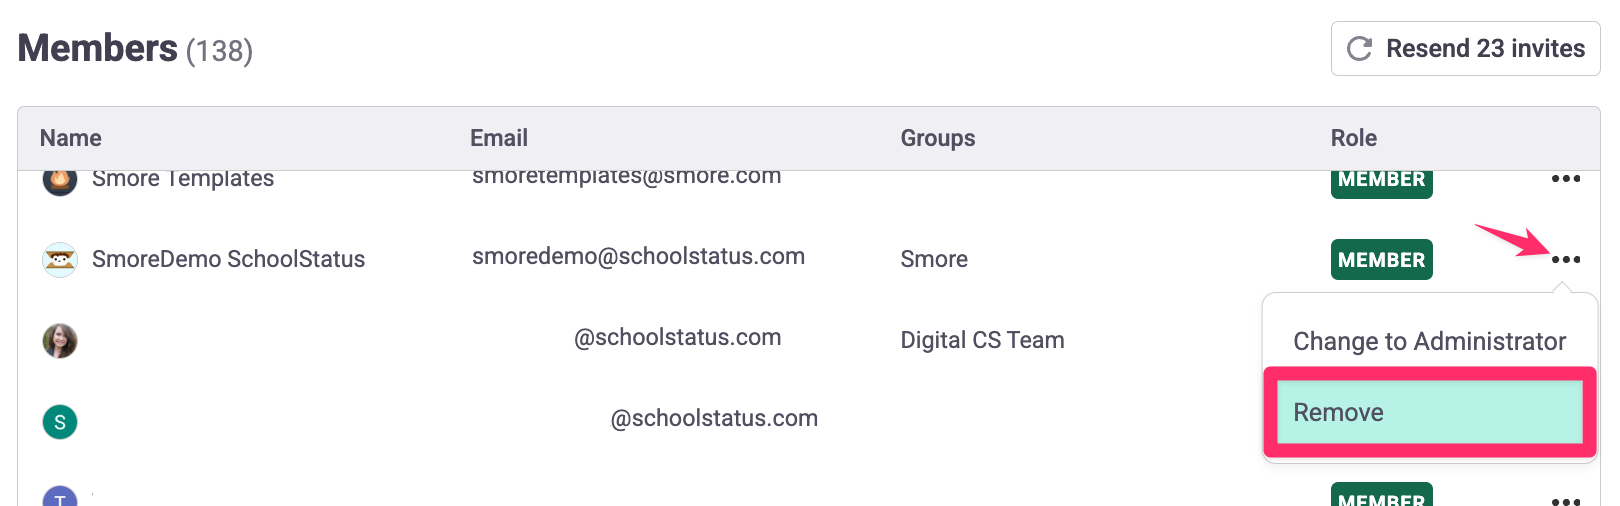Click the green S avatar circle
This screenshot has width=1620, height=506.
(x=60, y=422)
